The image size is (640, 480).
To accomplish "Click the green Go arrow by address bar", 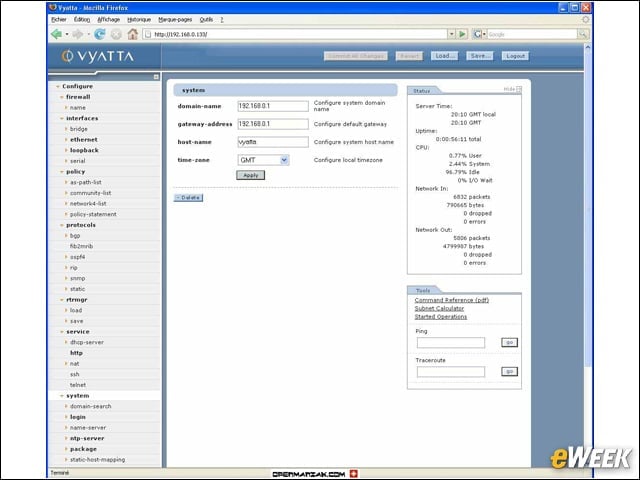I will (462, 34).
